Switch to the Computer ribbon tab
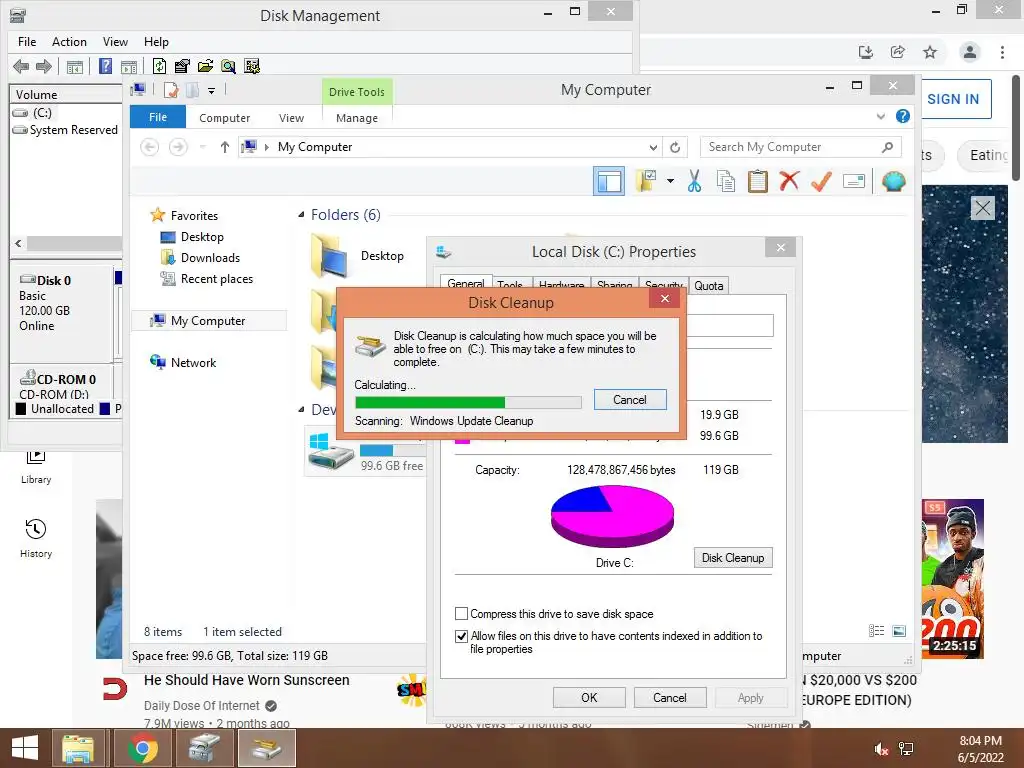The image size is (1024, 768). tap(225, 118)
